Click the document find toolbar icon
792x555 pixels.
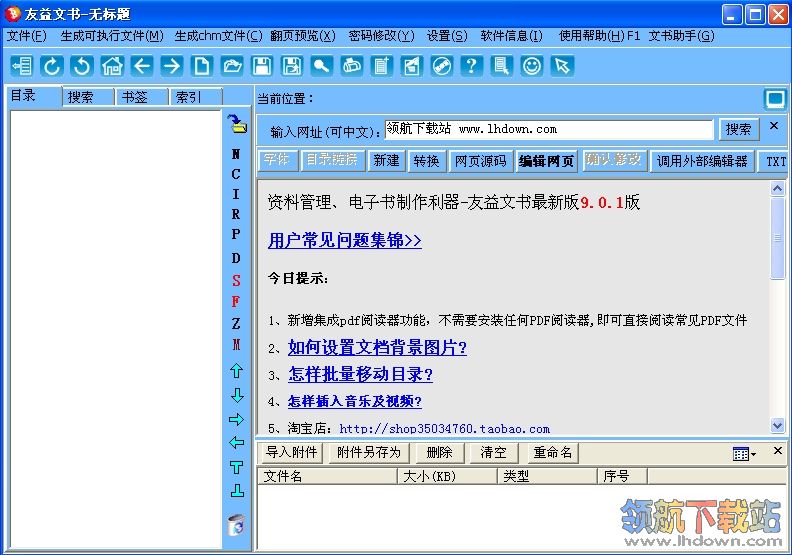[x=502, y=66]
